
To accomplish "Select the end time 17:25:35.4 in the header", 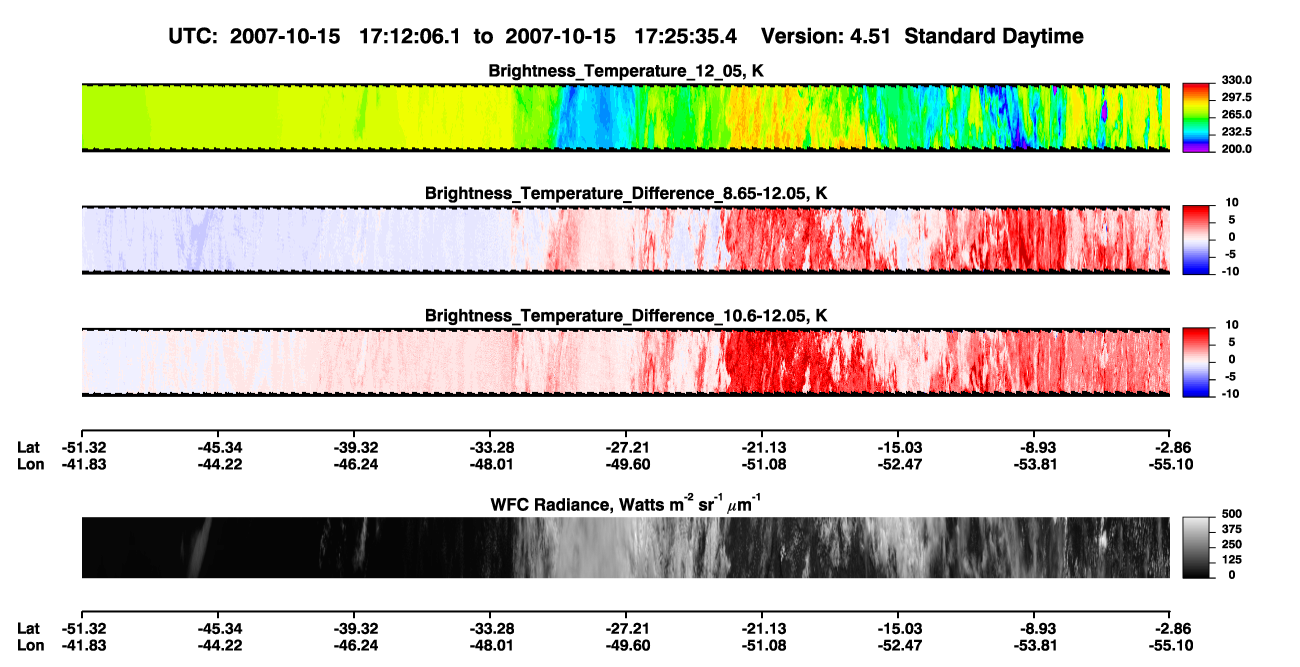I will pyautogui.click(x=684, y=37).
